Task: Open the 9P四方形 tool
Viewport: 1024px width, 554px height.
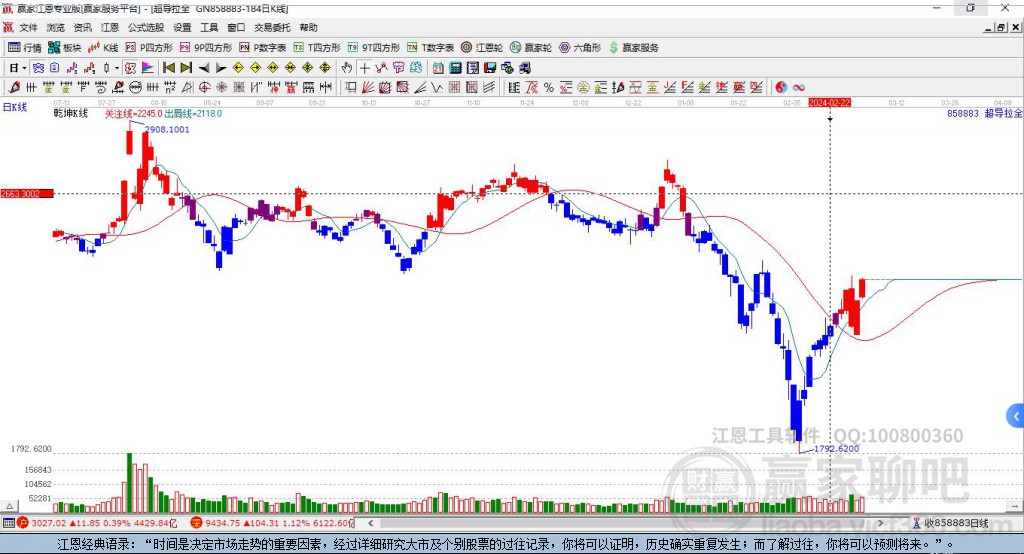Action: point(206,48)
